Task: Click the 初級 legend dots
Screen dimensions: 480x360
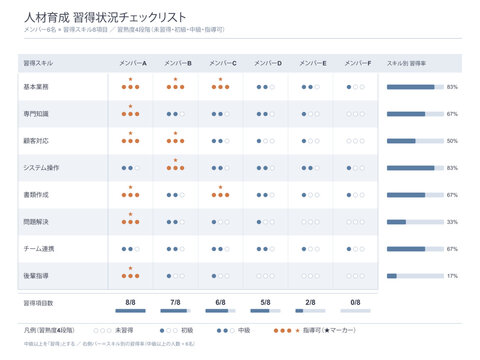Action: tap(169, 331)
